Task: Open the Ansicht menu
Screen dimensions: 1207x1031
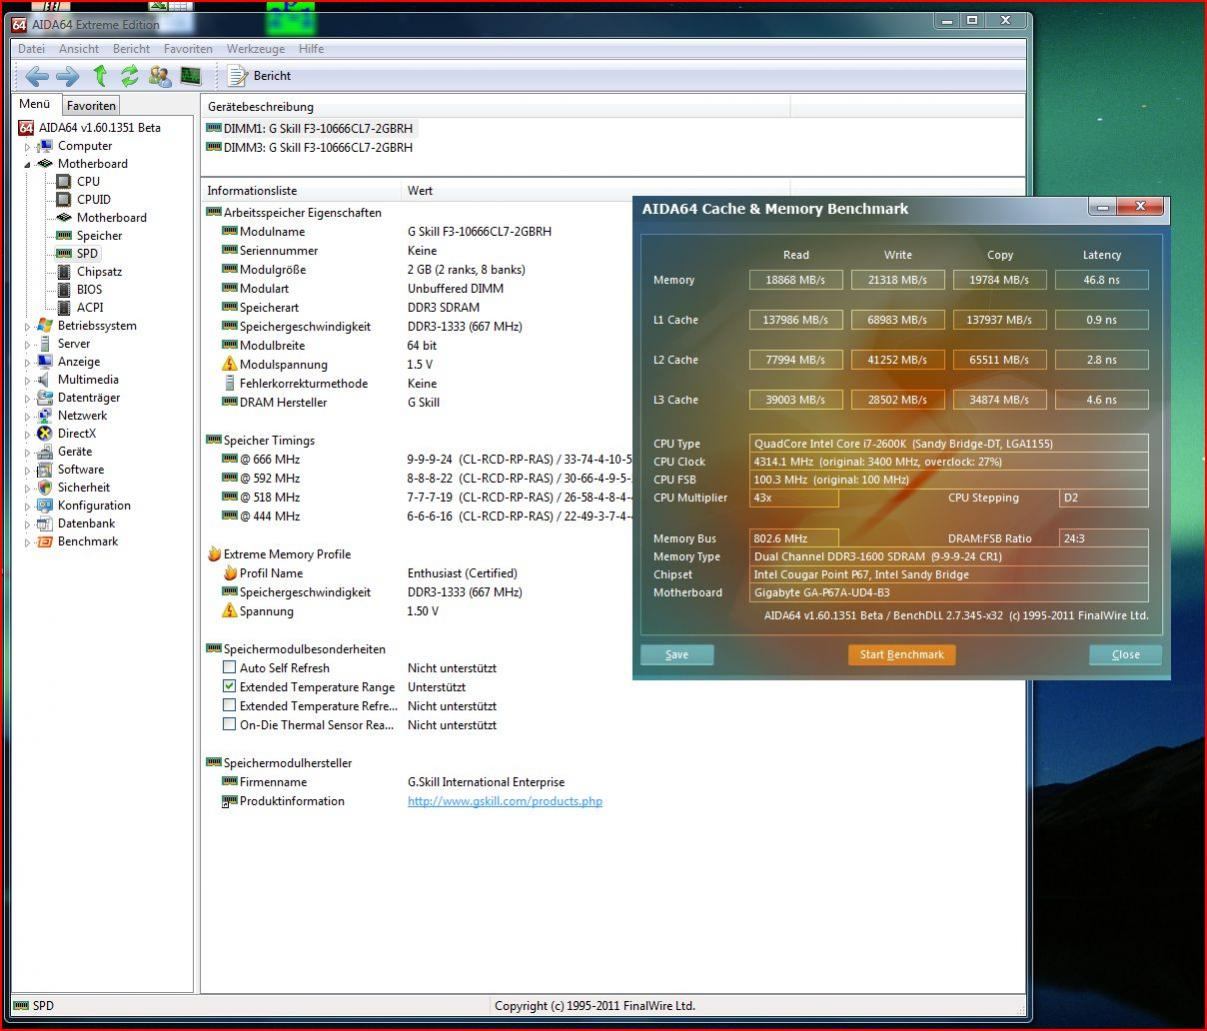Action: [x=79, y=49]
